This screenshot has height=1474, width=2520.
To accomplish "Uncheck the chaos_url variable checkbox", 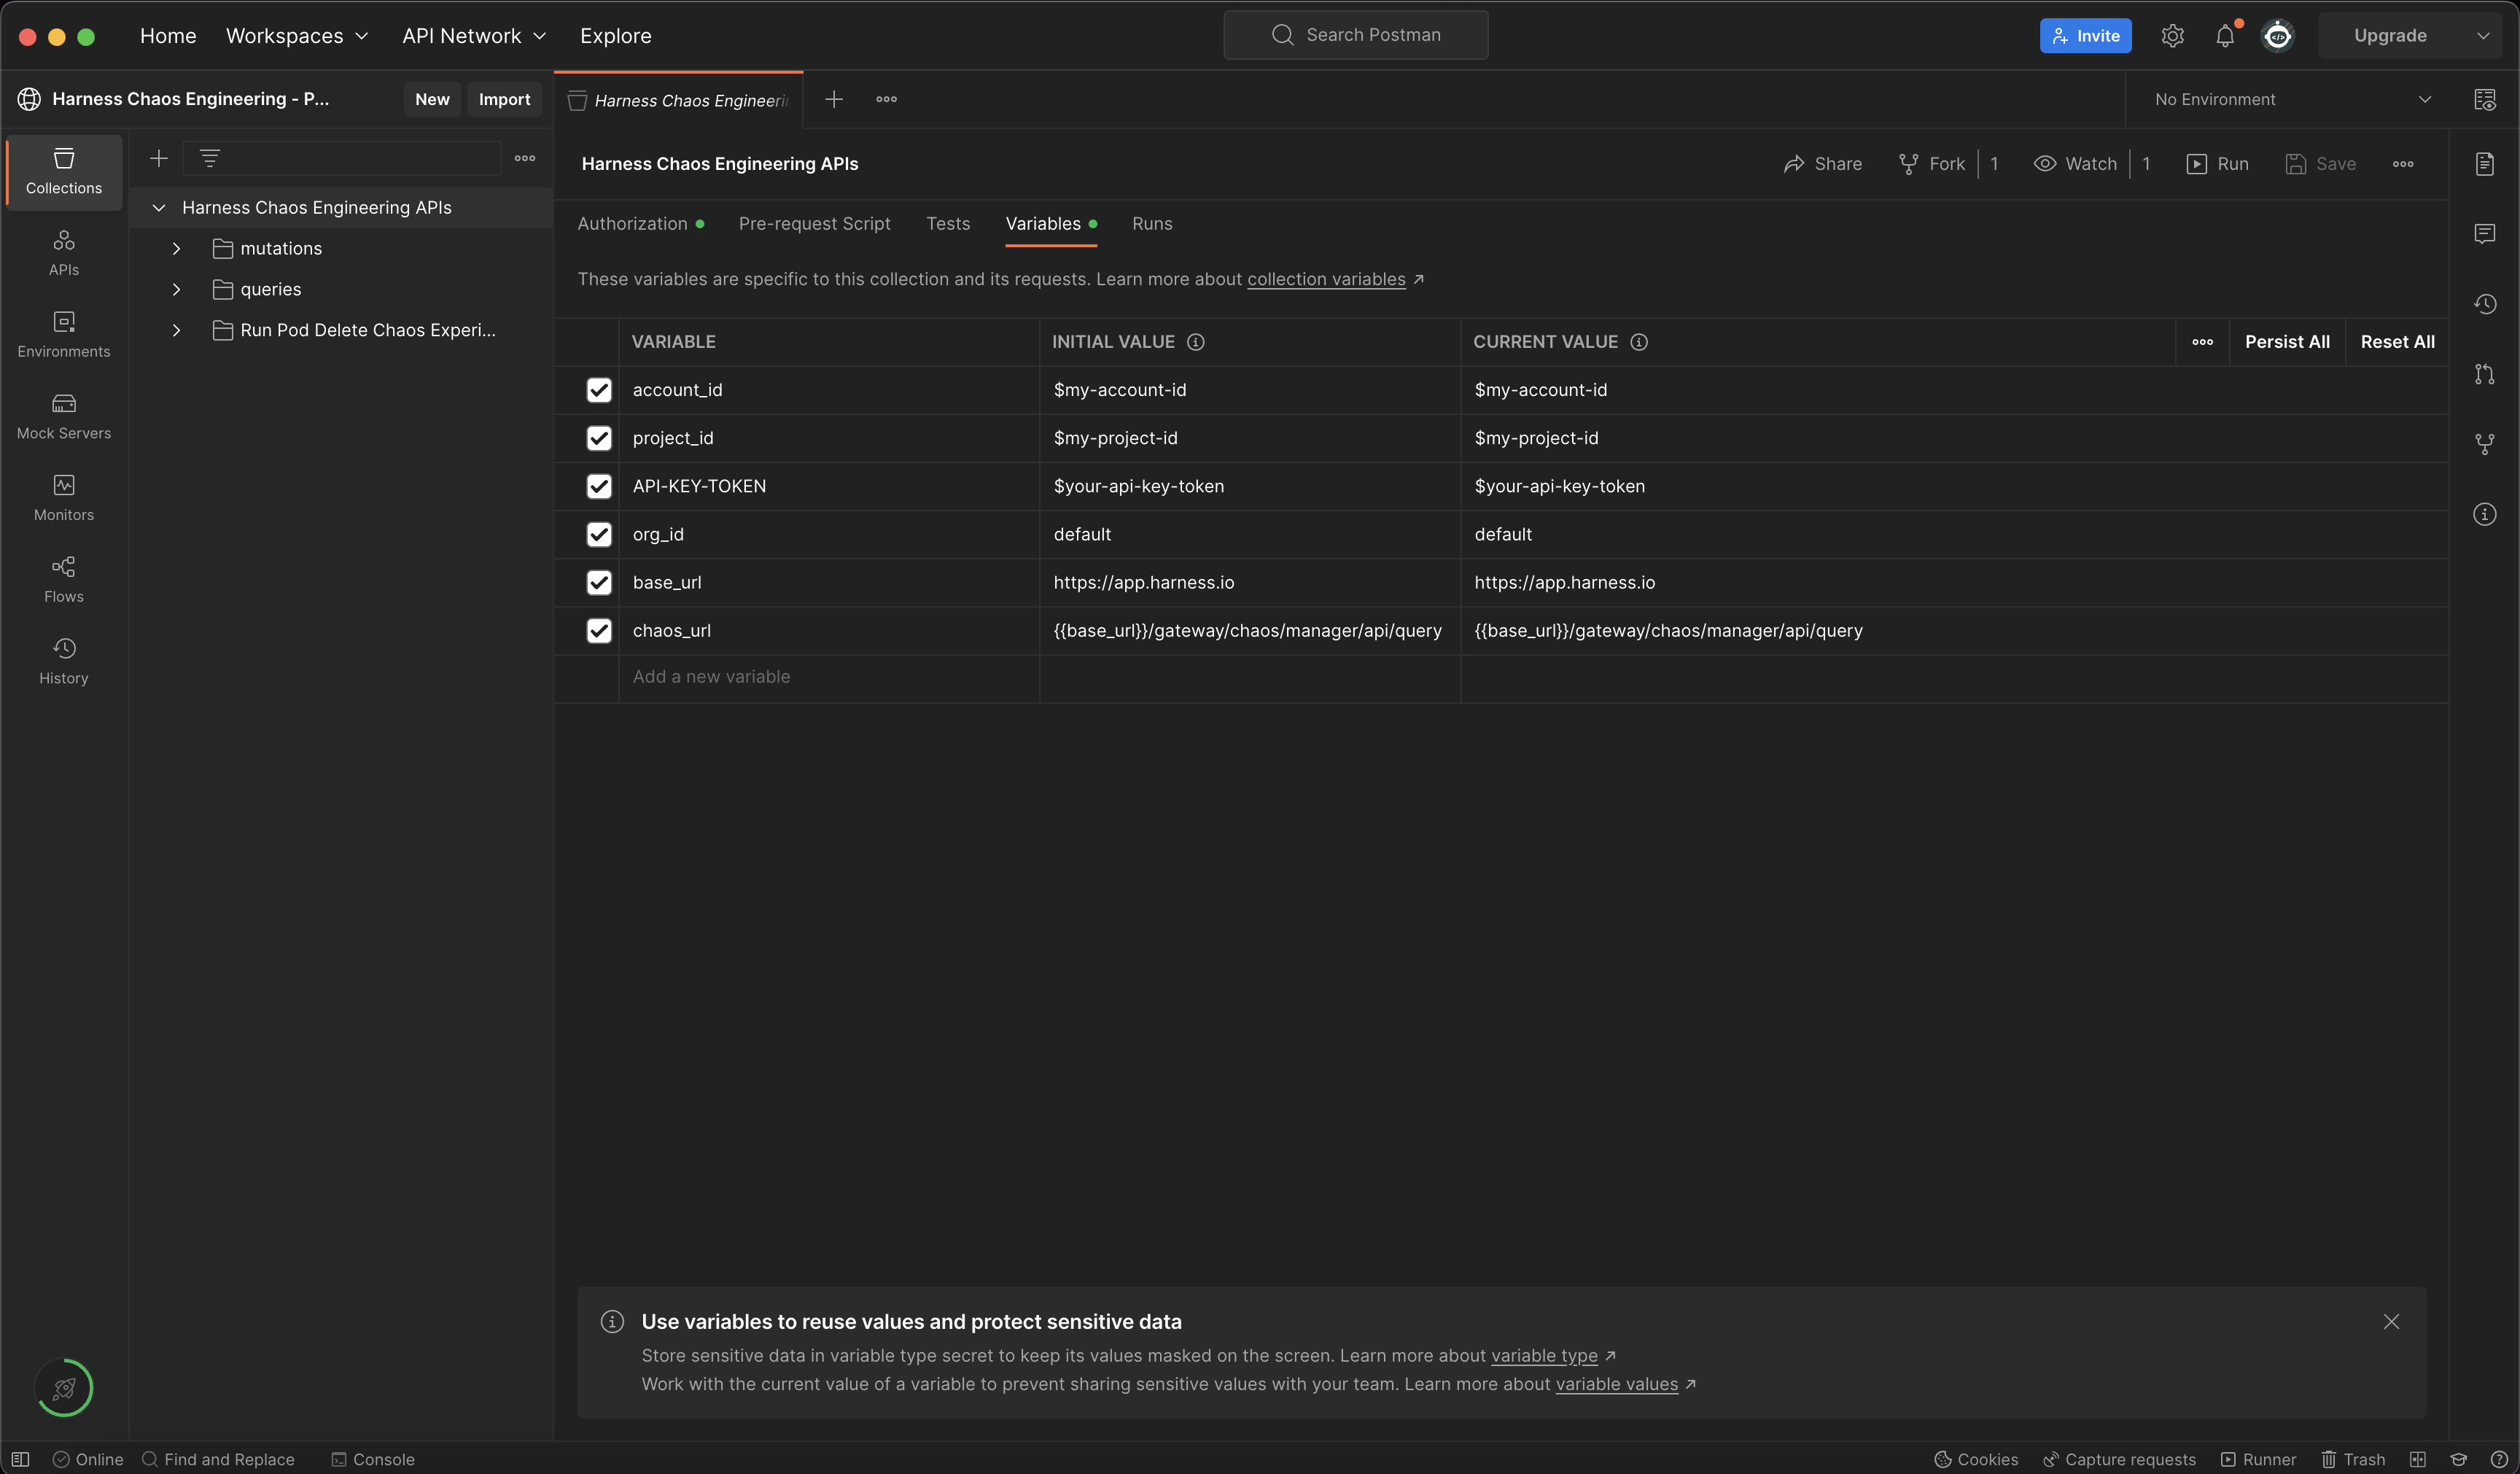I will point(599,630).
